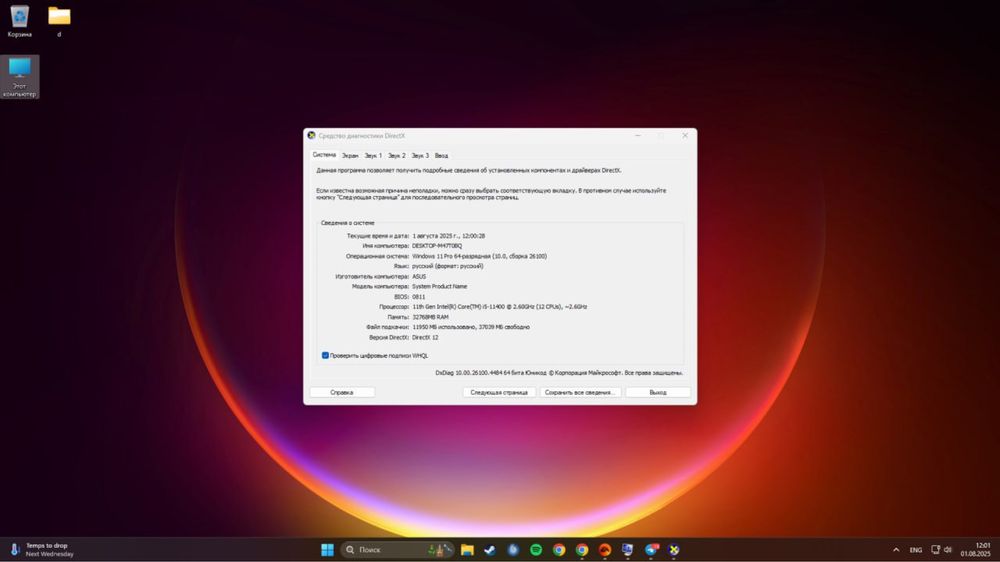Uncheck "Проверить цифровые подписи WHQL" checkbox
Screen dimensions: 1000x562
(325, 355)
